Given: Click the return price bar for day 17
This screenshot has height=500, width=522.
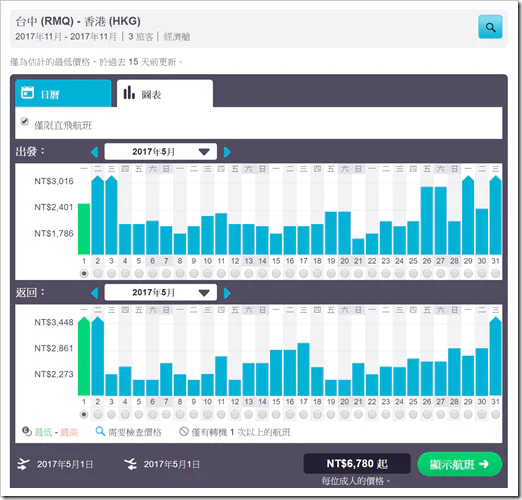Looking at the screenshot, I should coord(303,369).
